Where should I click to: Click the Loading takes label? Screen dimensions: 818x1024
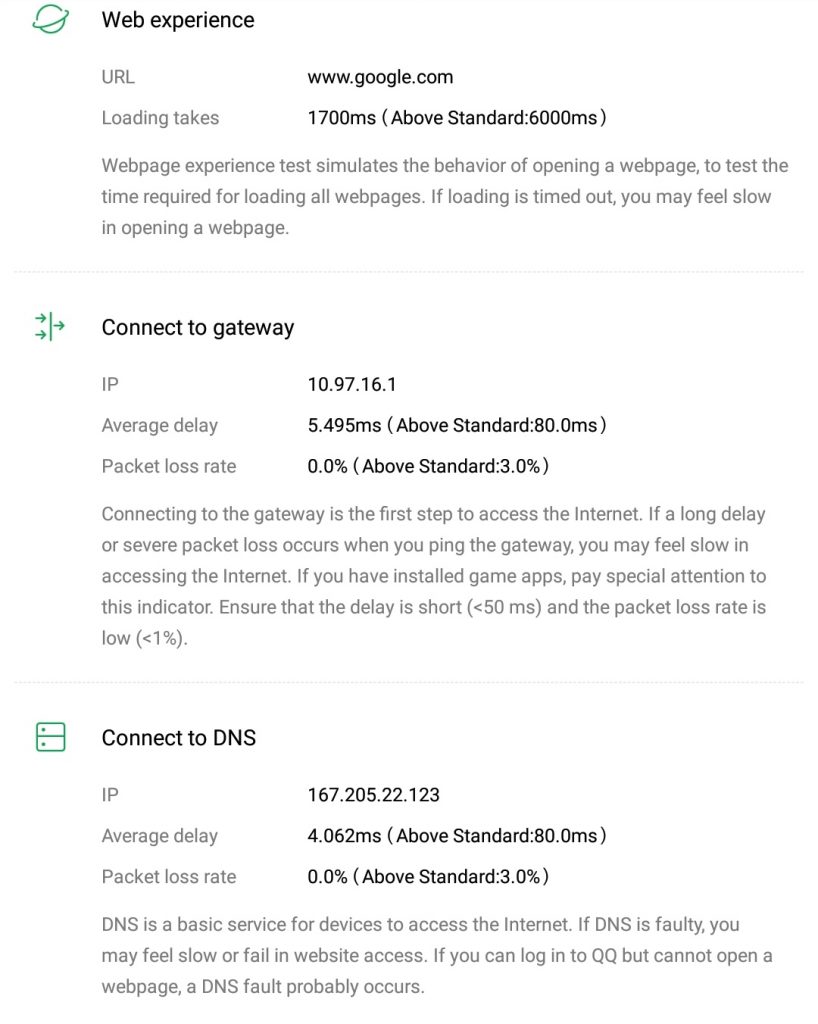160,118
